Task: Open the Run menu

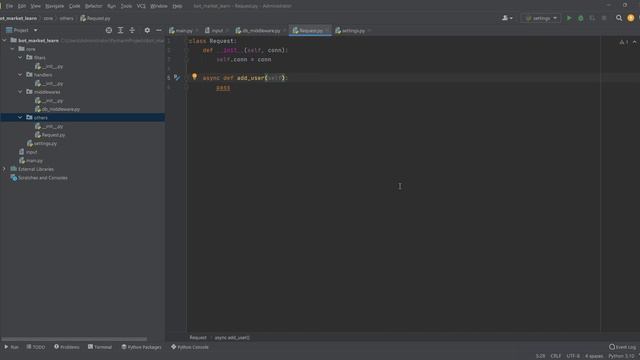Action: tap(111, 6)
